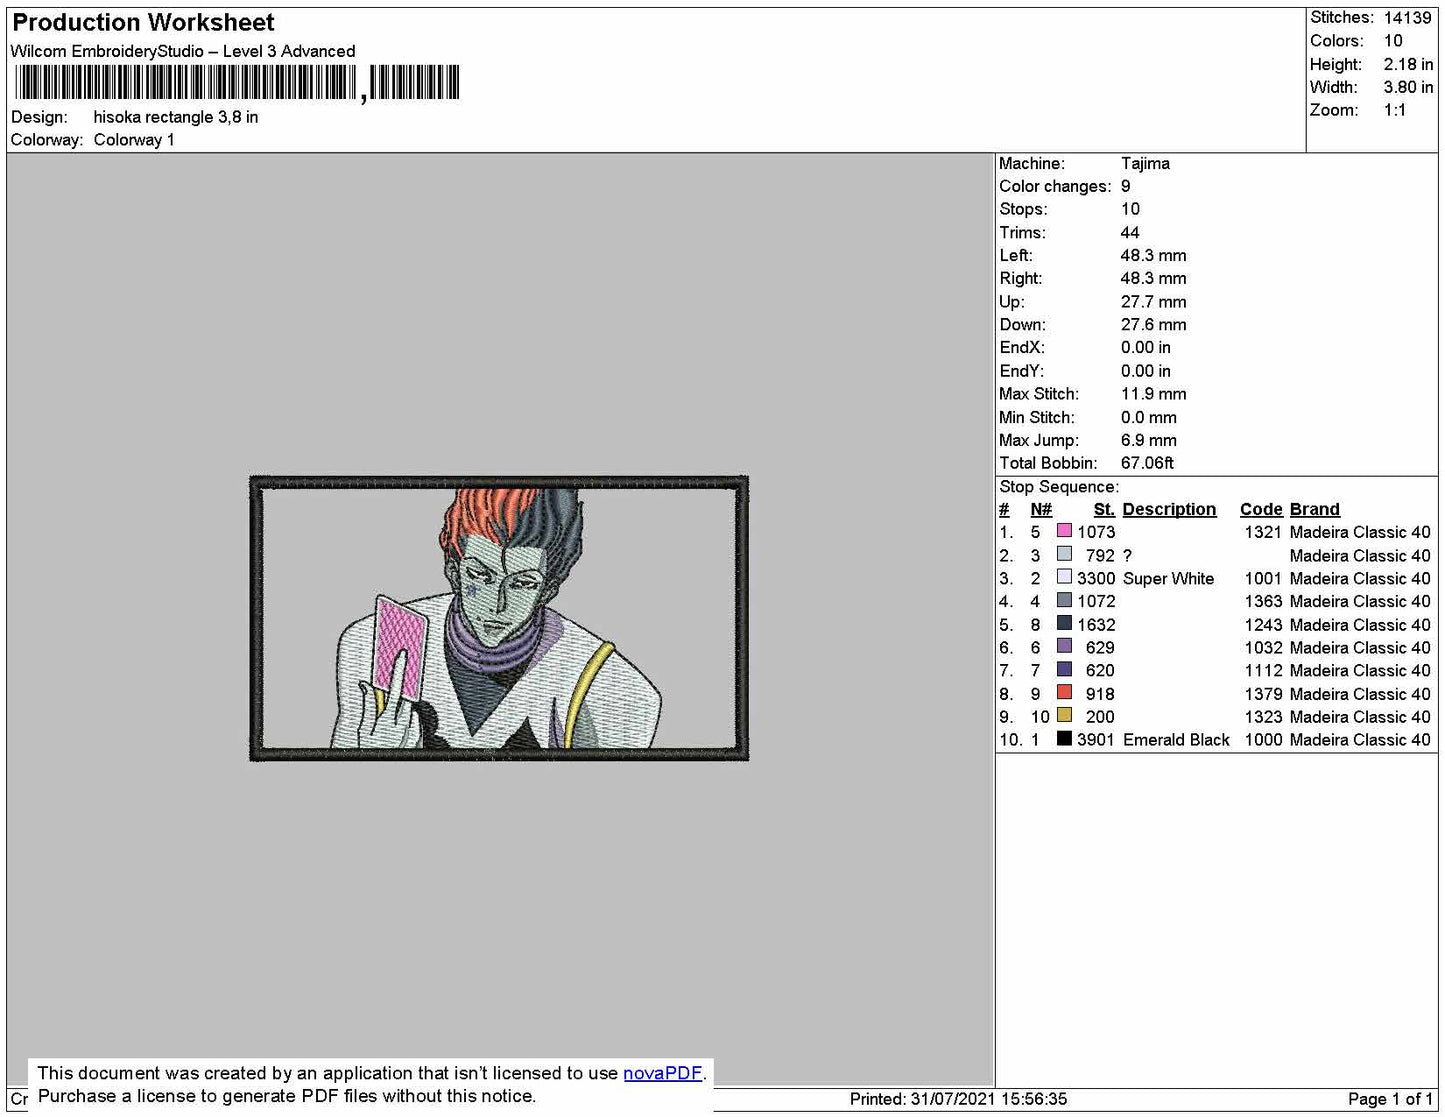Image resolution: width=1445 pixels, height=1117 pixels.
Task: Click the Colors value 10
Action: click(1393, 41)
